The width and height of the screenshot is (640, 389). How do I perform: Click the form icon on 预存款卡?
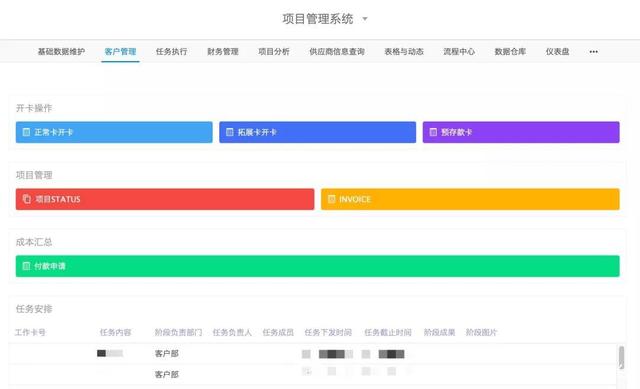(433, 132)
